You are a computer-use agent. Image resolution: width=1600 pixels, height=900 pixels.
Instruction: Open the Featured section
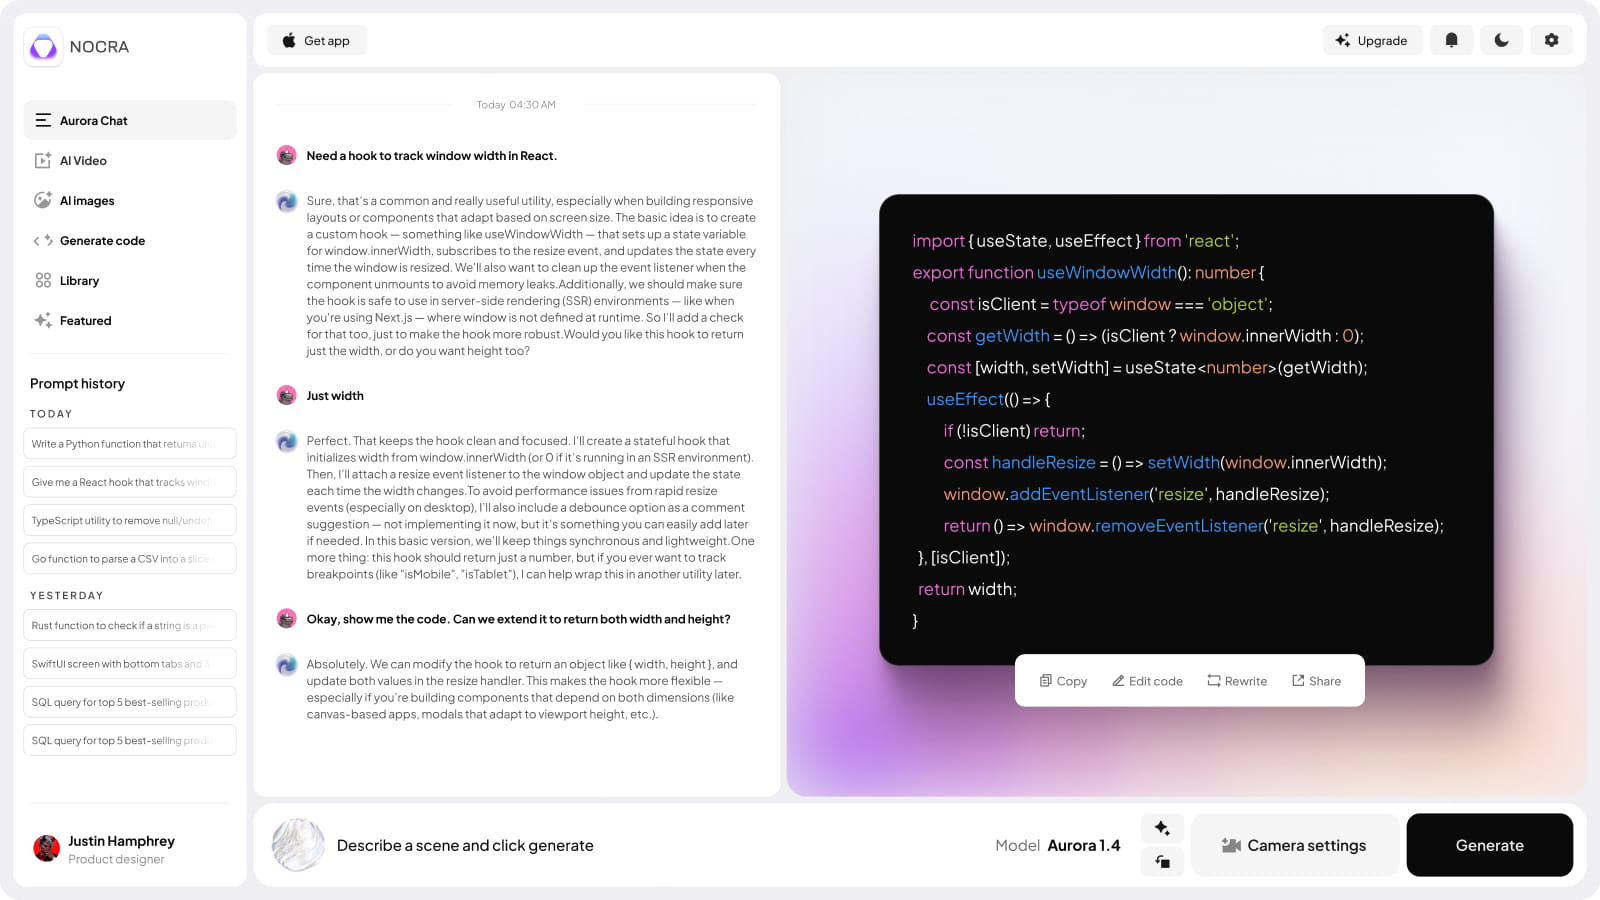pos(85,320)
